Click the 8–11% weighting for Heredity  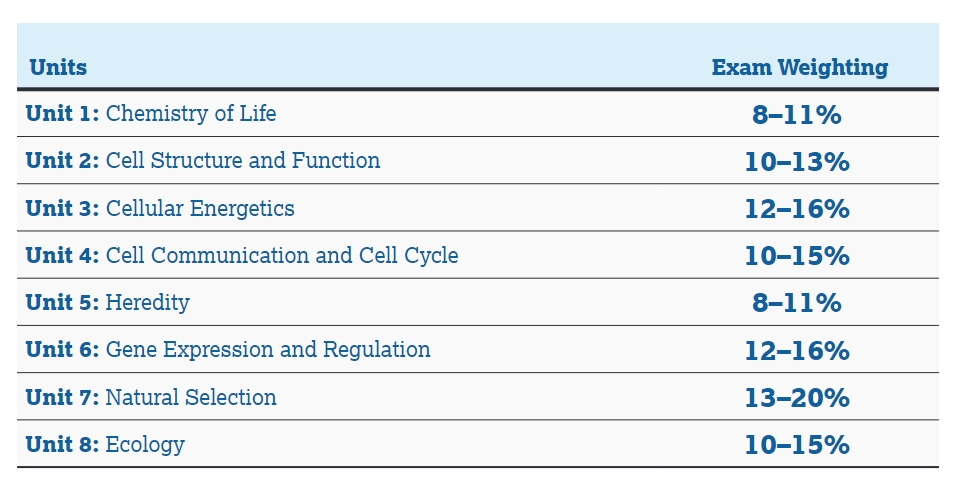click(x=797, y=303)
